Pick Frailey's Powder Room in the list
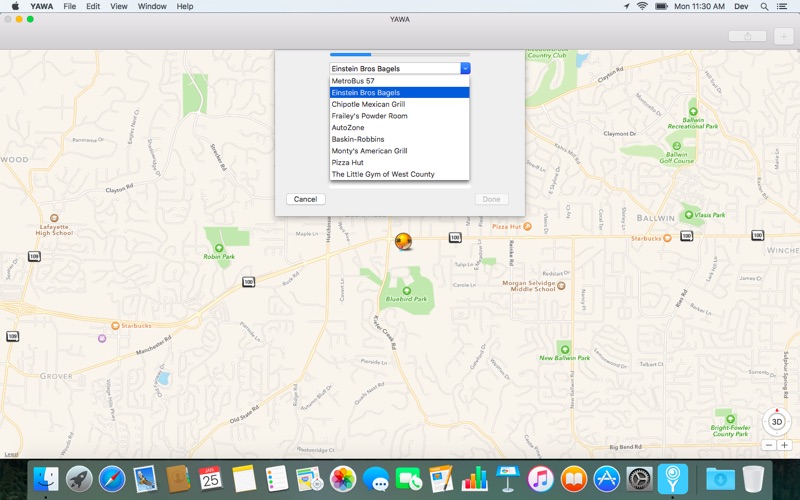 tap(399, 116)
